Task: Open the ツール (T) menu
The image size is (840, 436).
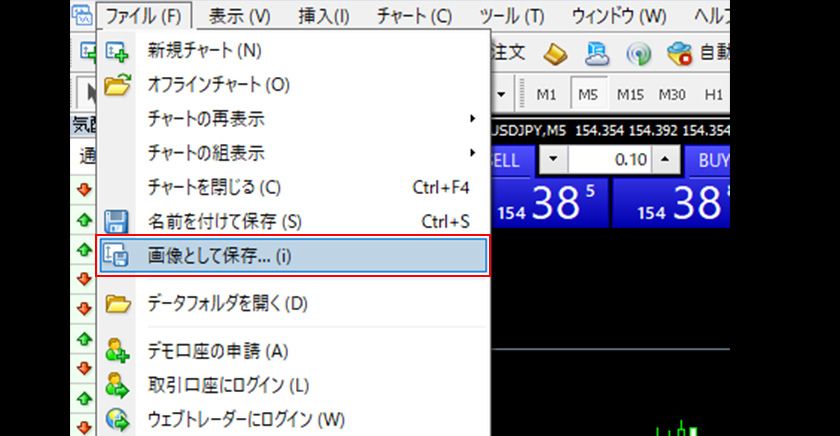Action: (x=512, y=16)
